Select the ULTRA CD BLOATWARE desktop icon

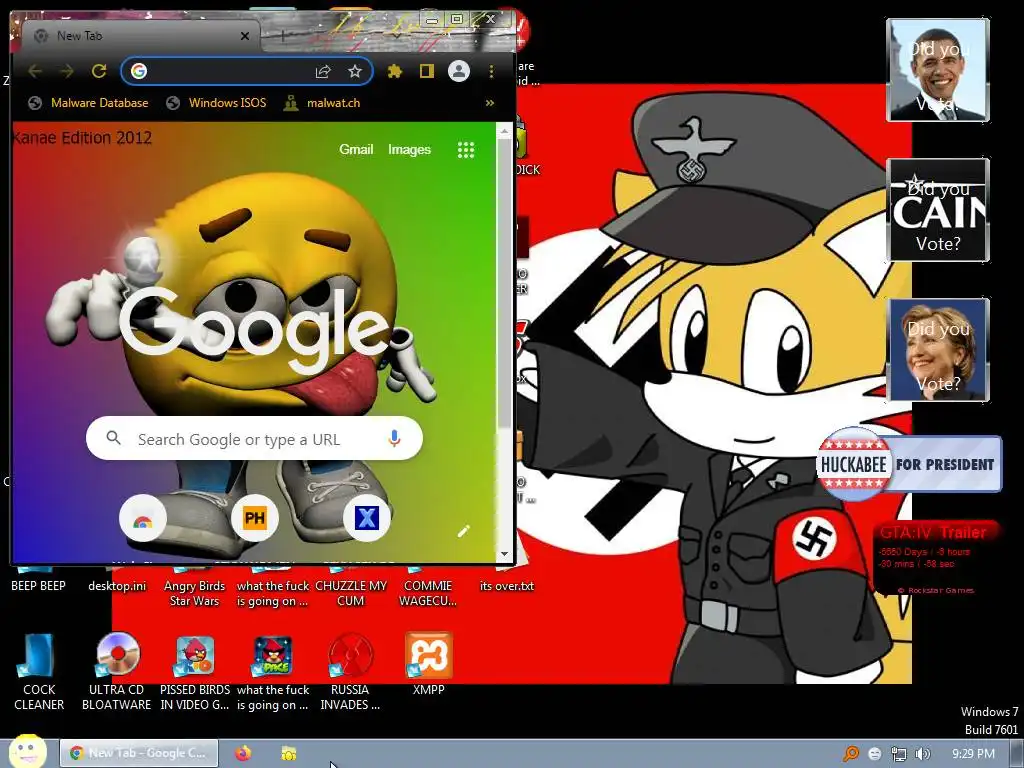pos(117,671)
